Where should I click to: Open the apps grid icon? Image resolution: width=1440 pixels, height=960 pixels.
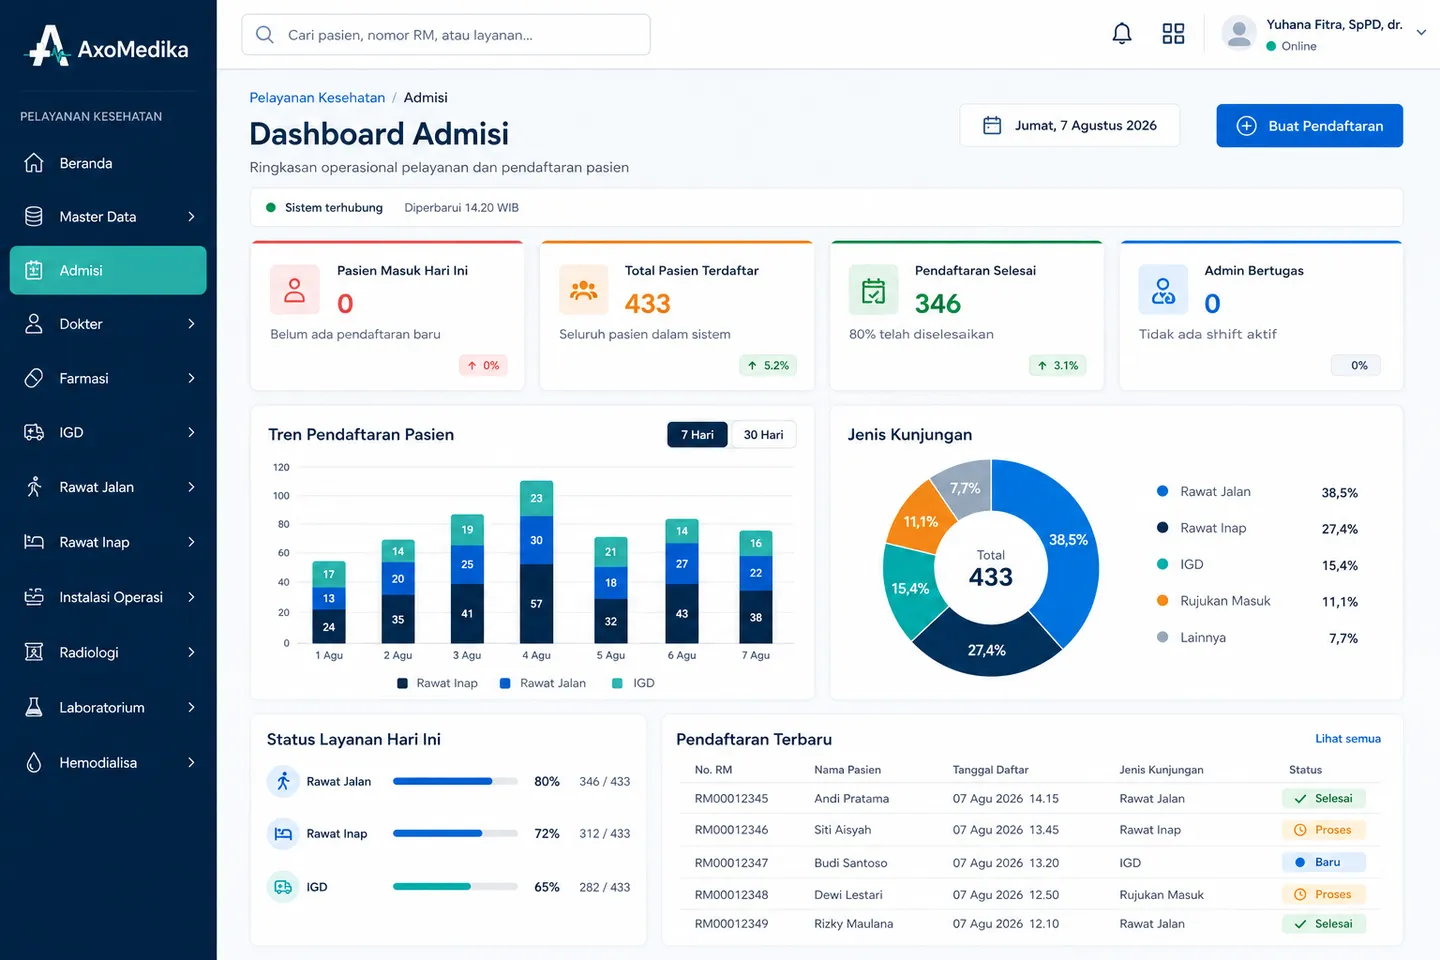click(1173, 34)
